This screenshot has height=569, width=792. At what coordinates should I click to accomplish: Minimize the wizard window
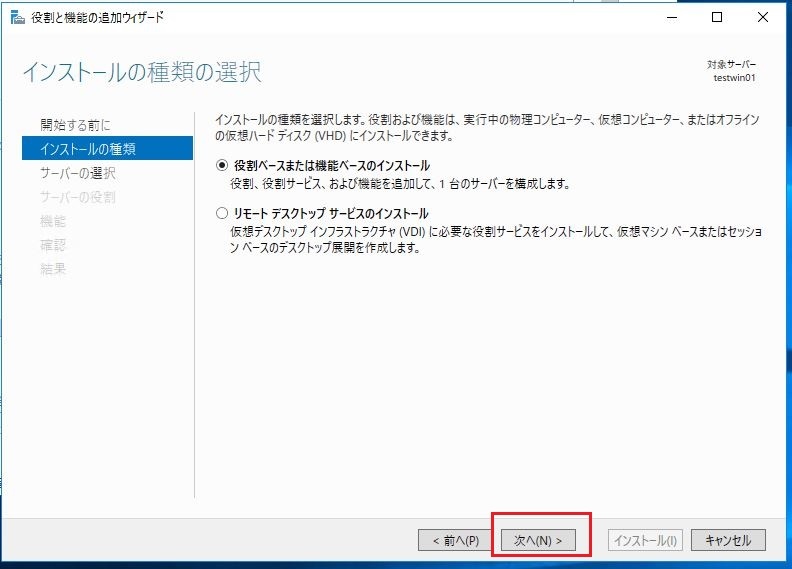coord(672,18)
